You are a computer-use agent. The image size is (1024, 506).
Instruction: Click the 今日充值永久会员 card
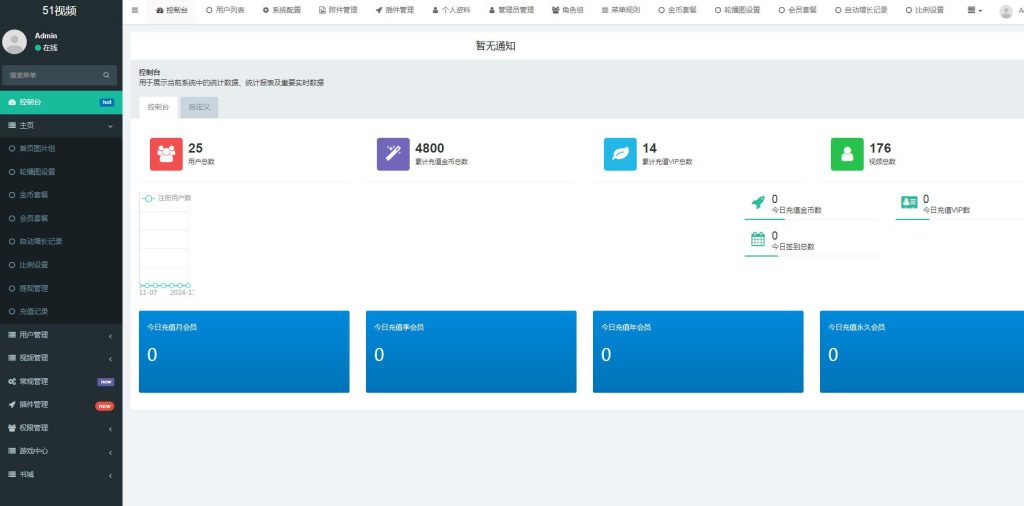pos(922,352)
